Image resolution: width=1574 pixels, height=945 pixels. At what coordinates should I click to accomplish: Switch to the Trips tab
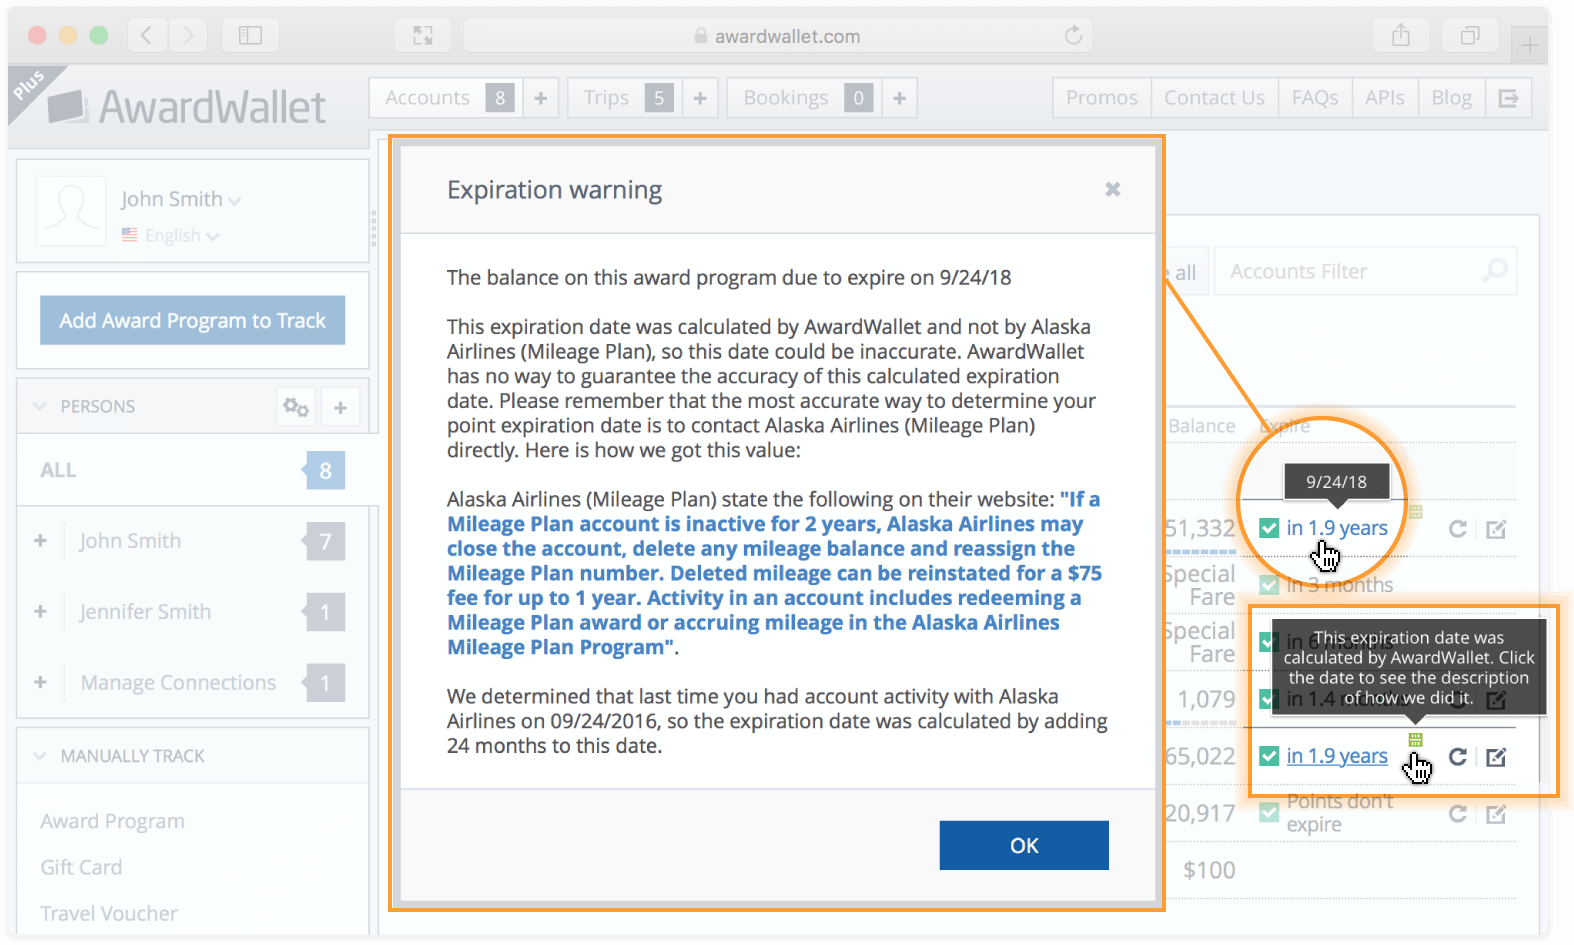[607, 98]
